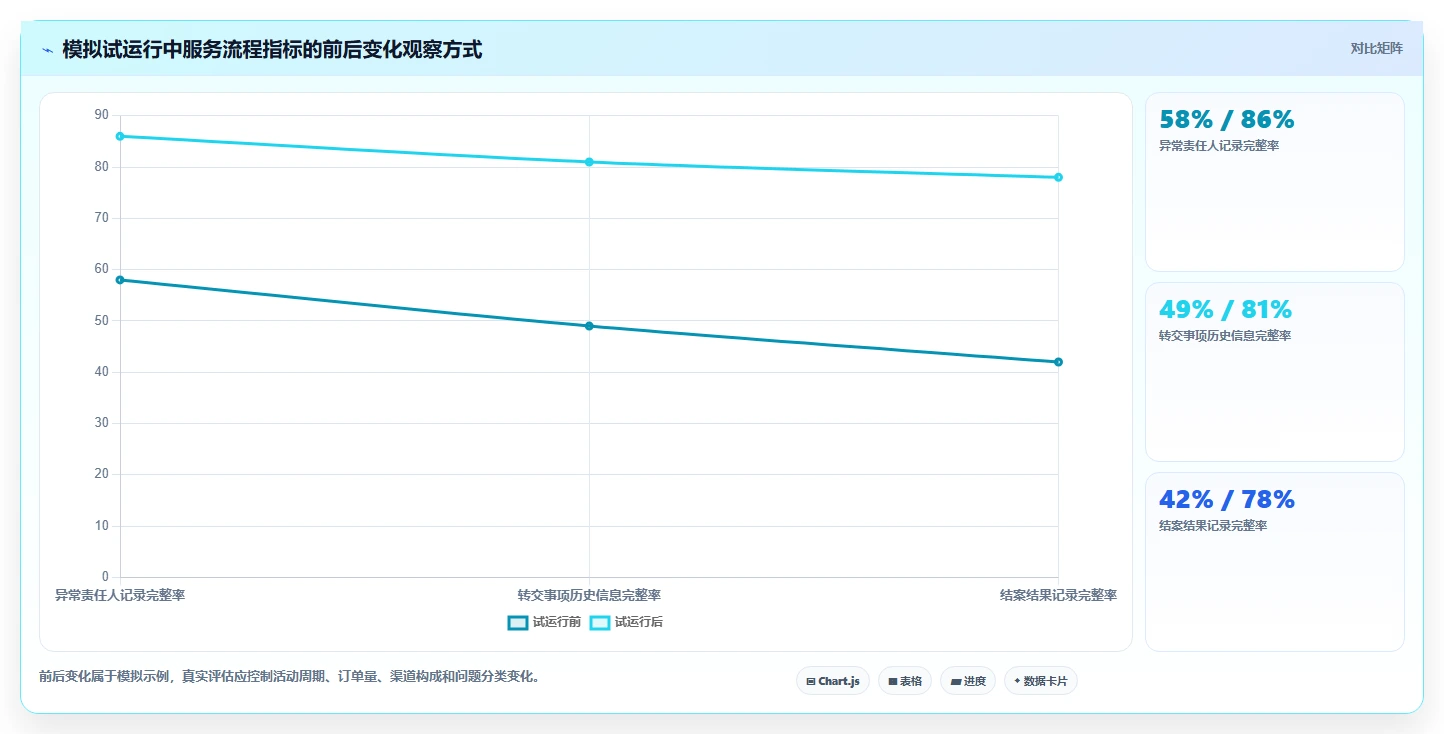The width and height of the screenshot is (1444, 734).
Task: Click the 试运行前 legend color box
Action: [518, 622]
